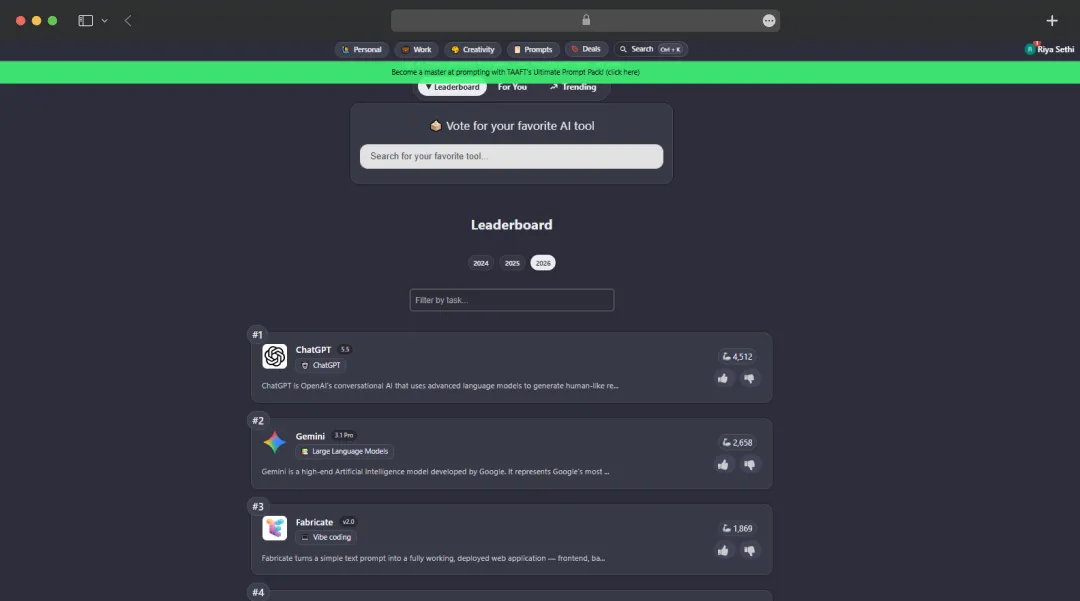Switch to the 2024 leaderboard year
This screenshot has width=1080, height=601.
[x=481, y=262]
